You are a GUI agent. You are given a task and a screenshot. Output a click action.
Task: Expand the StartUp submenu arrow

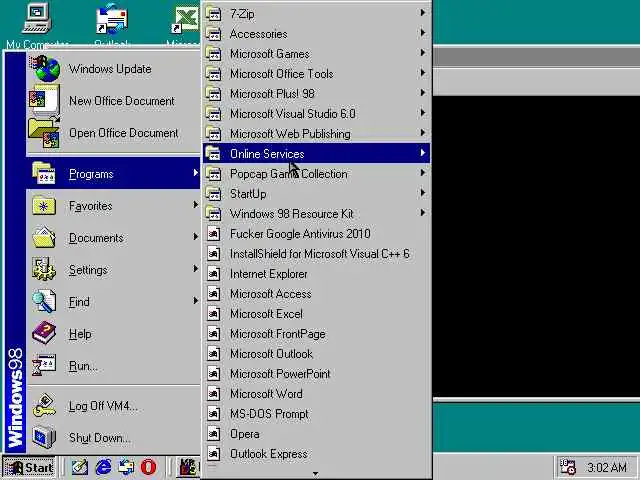423,193
